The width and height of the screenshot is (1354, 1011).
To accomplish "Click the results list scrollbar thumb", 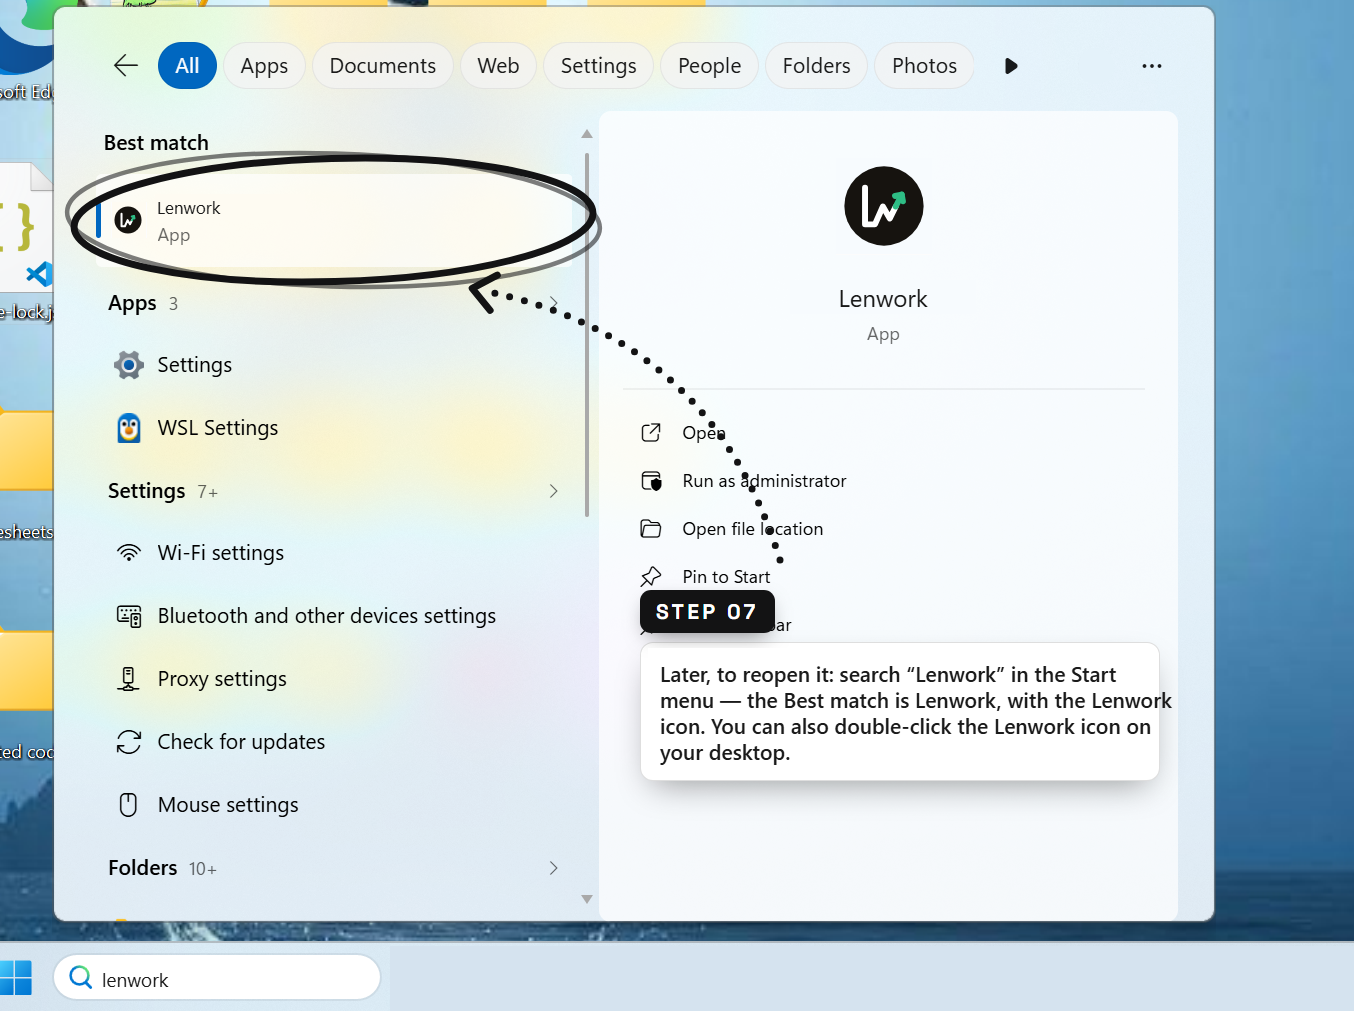I will [x=587, y=335].
